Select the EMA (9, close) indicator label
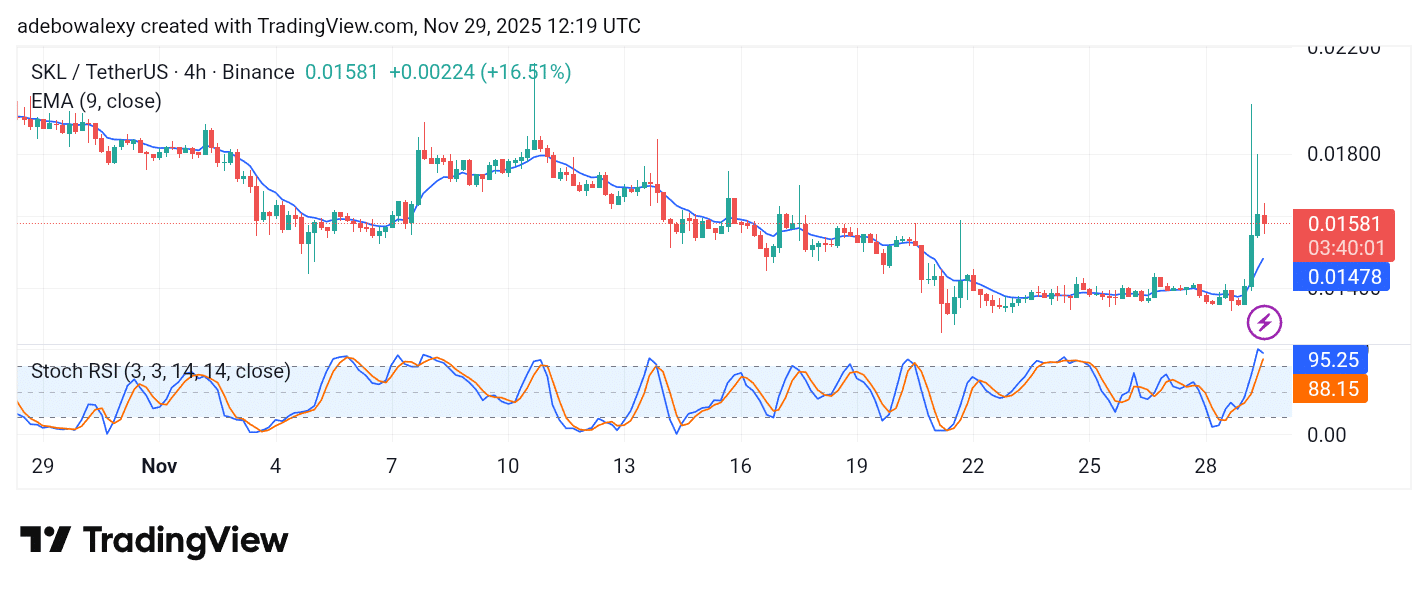This screenshot has width=1428, height=591. [x=95, y=101]
